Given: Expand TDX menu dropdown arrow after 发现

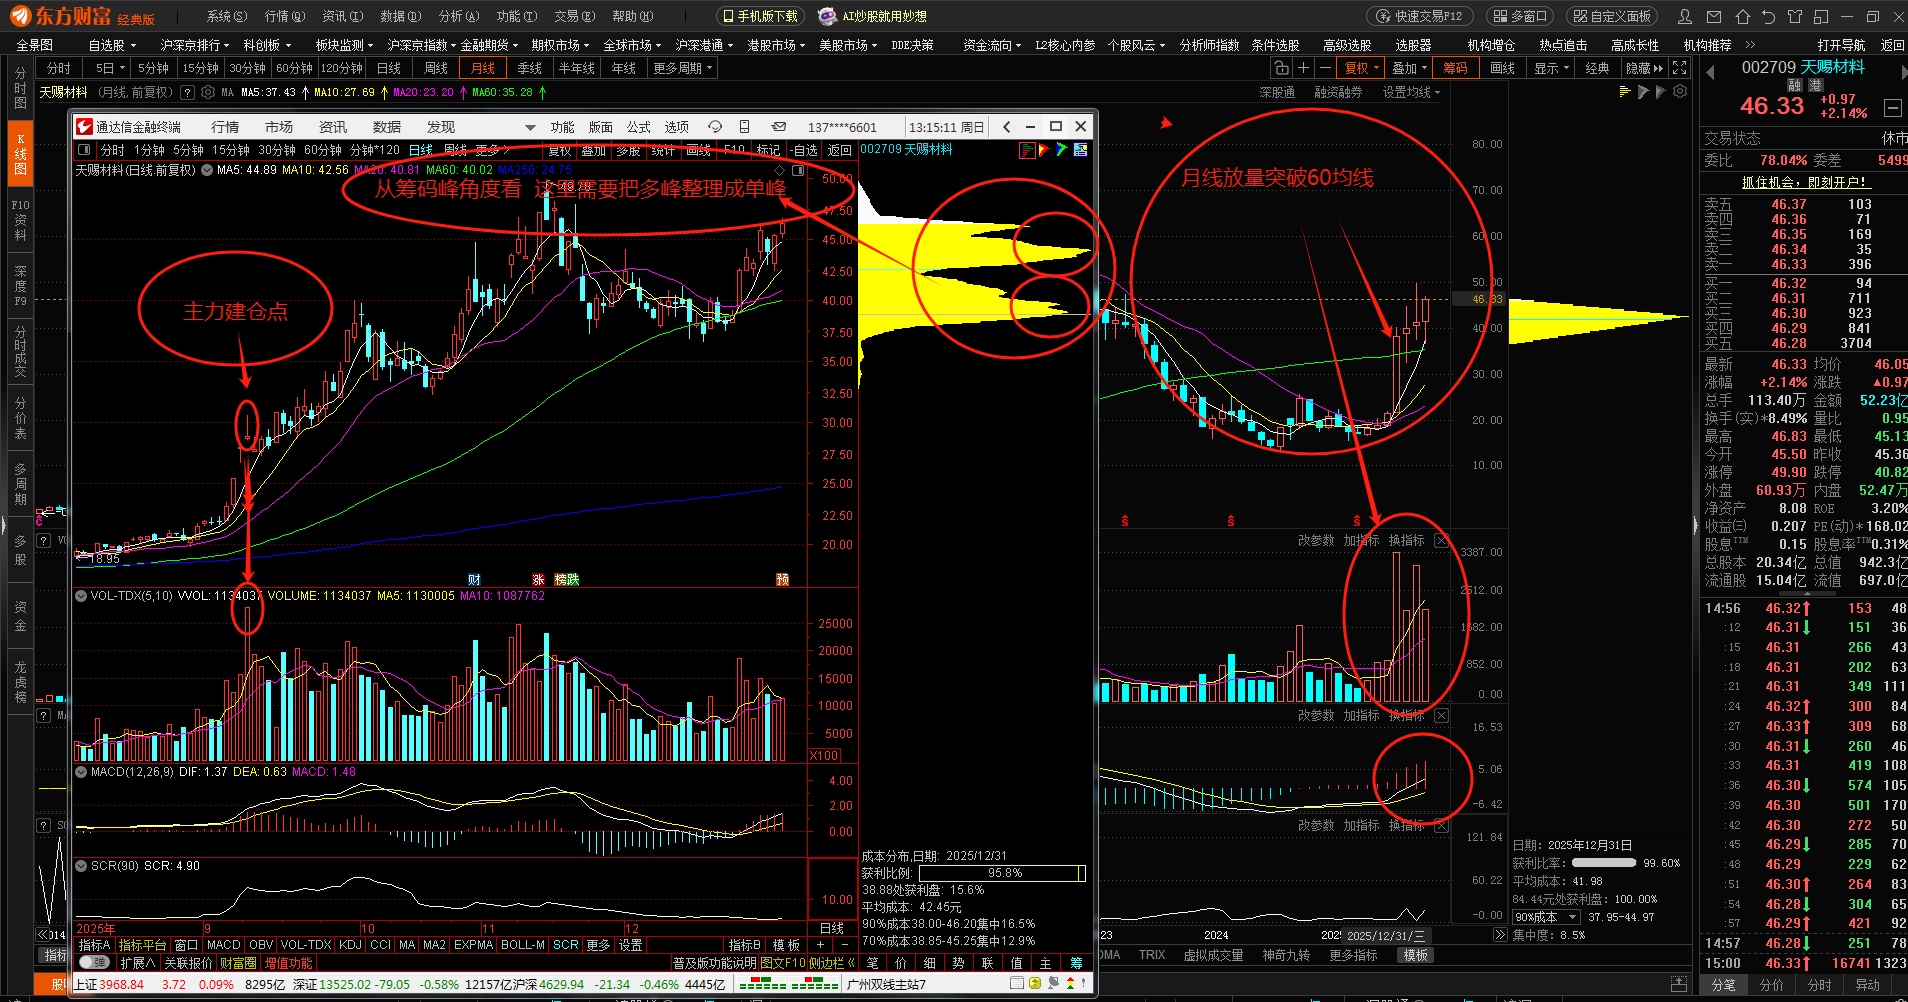Looking at the screenshot, I should [530, 127].
